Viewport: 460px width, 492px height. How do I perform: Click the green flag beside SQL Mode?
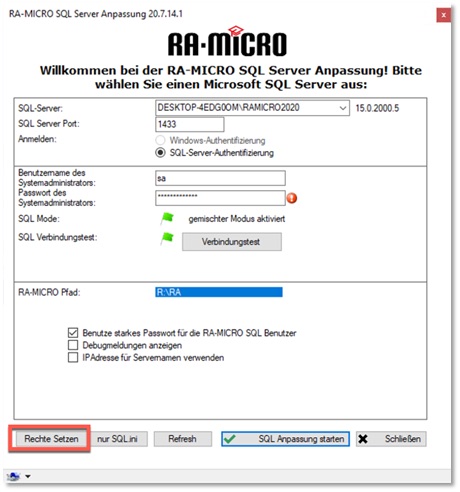click(x=167, y=219)
